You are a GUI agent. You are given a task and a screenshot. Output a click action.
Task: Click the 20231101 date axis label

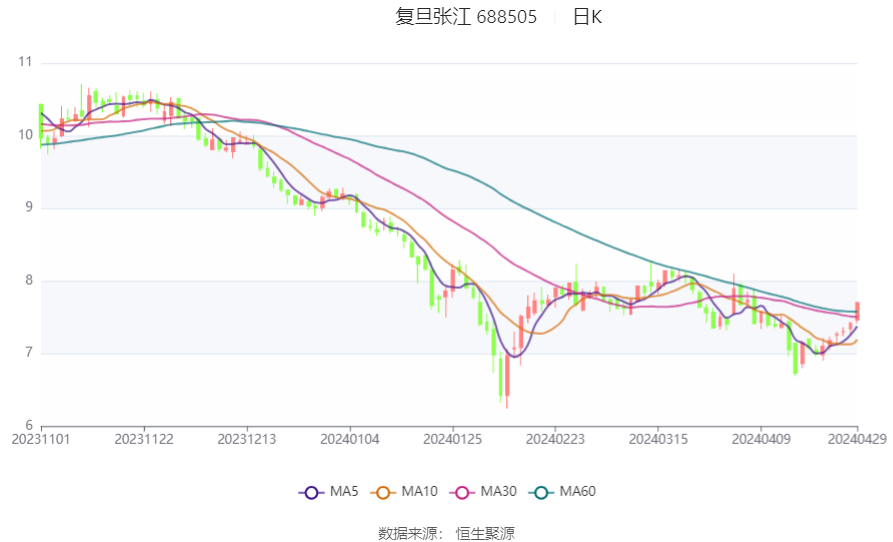pyautogui.click(x=41, y=440)
